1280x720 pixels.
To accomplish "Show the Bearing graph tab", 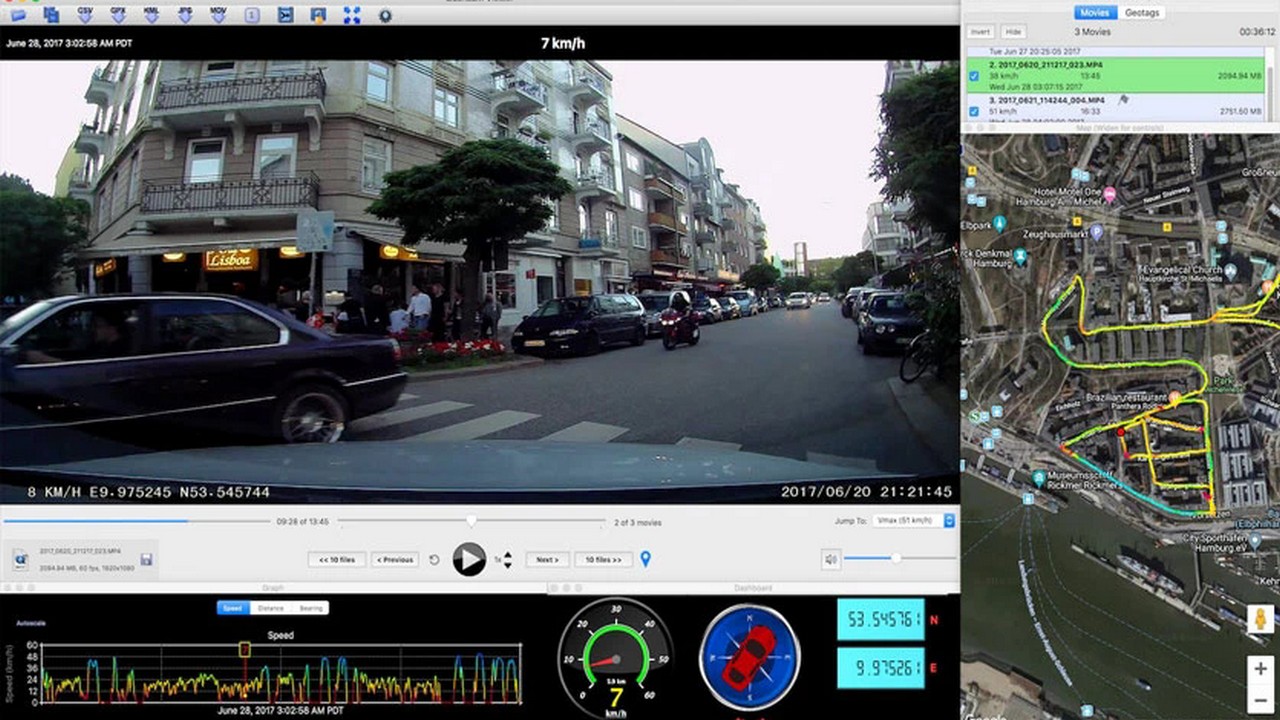I will point(311,608).
